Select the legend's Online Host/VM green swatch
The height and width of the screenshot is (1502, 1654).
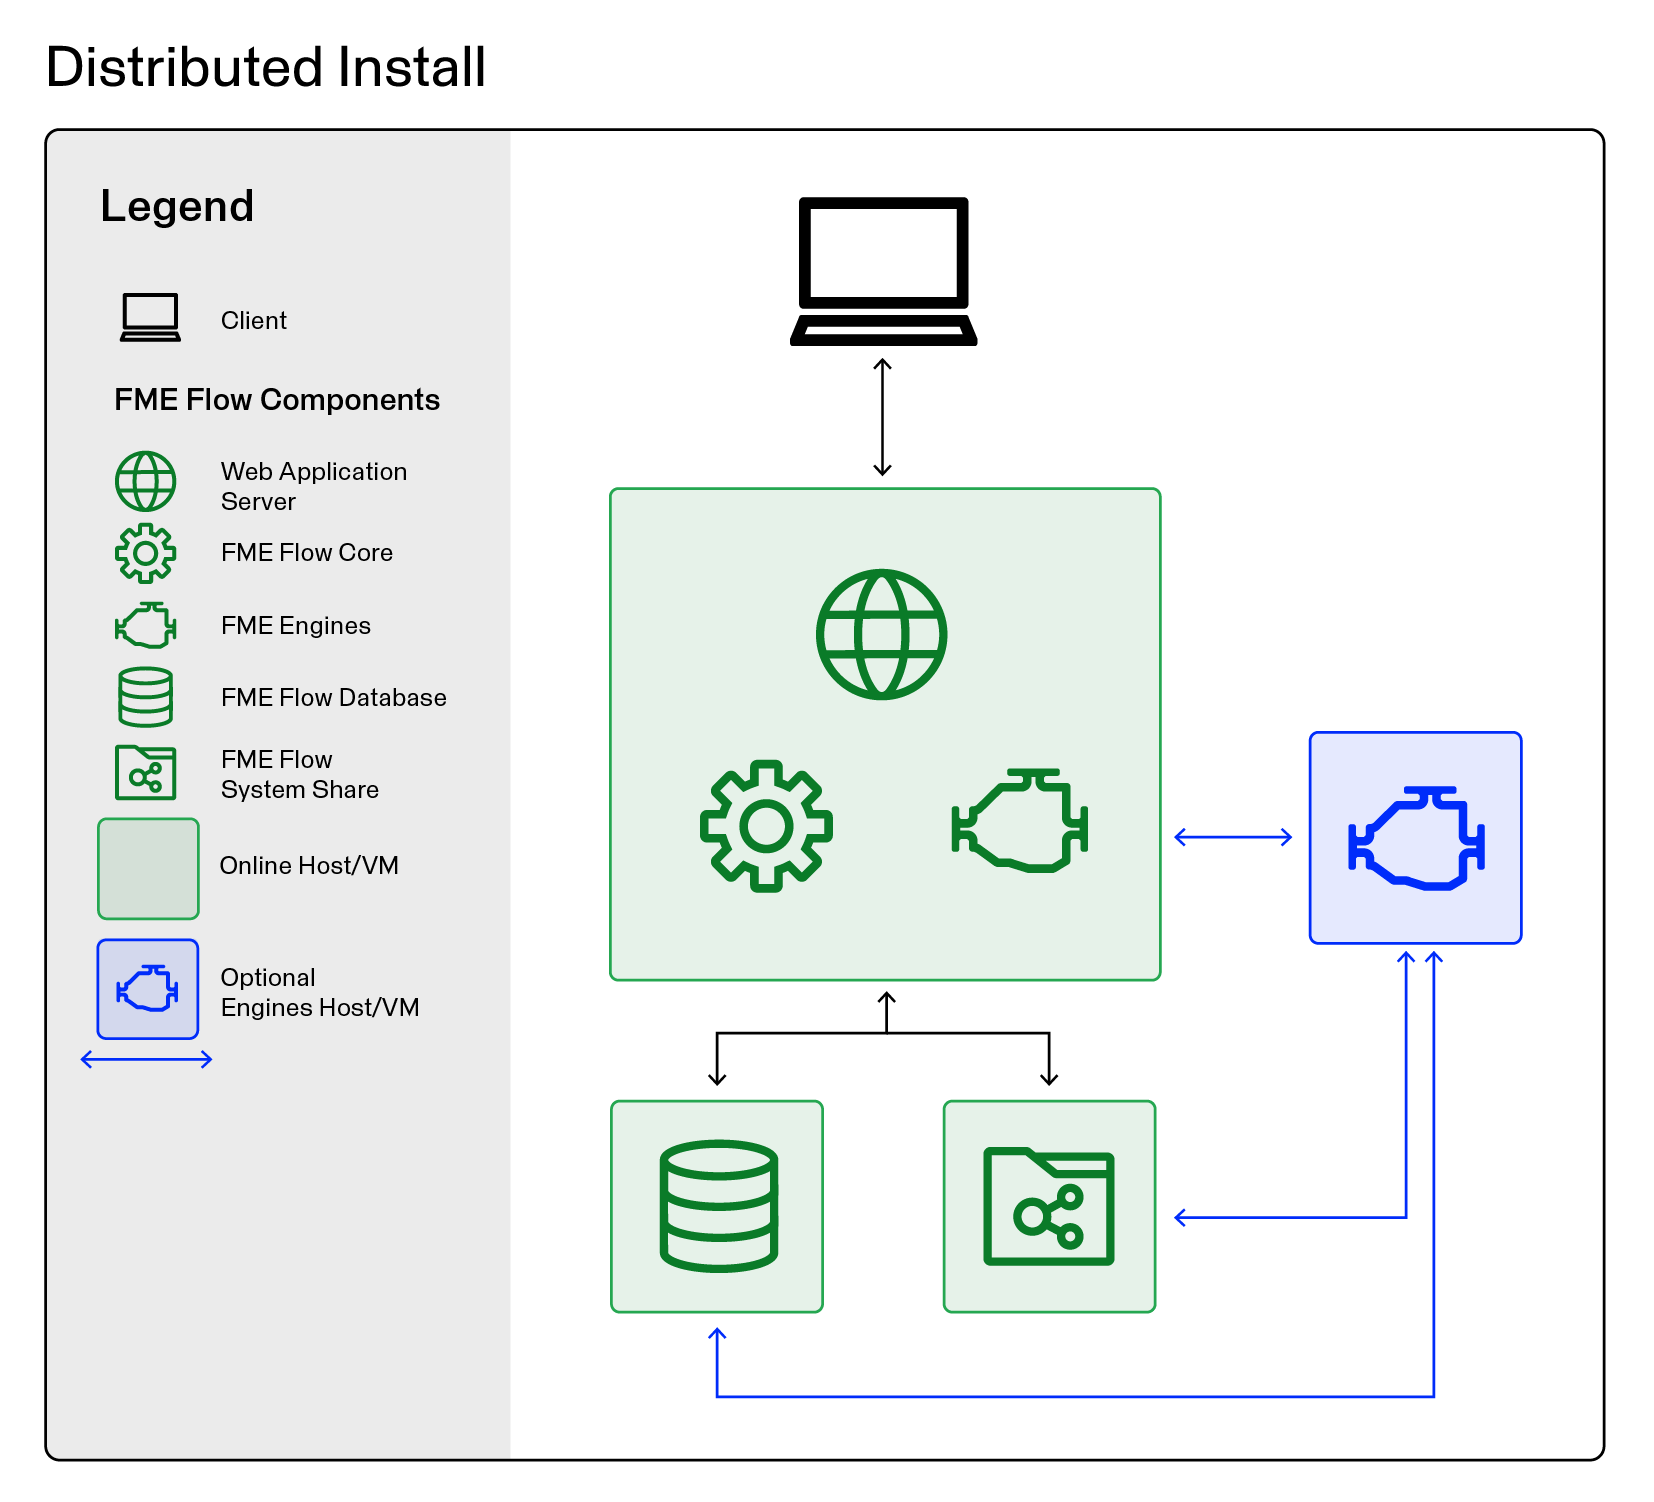(148, 868)
